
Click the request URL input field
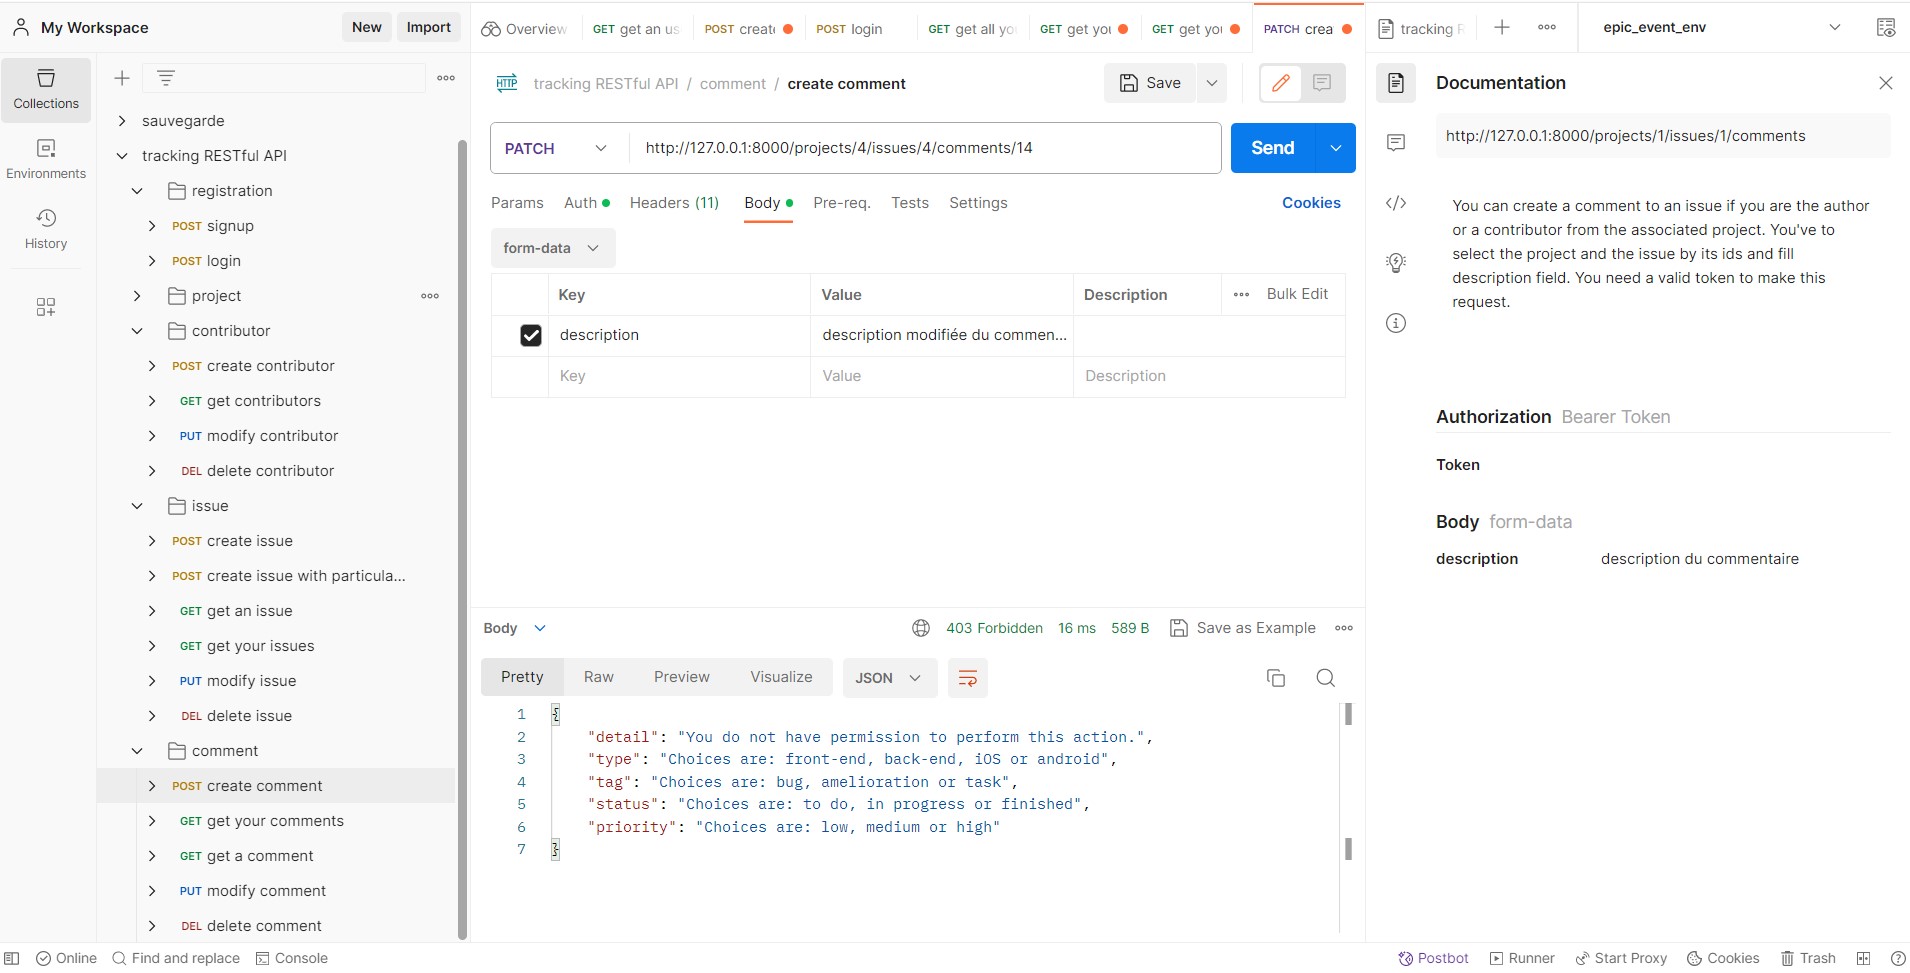925,148
